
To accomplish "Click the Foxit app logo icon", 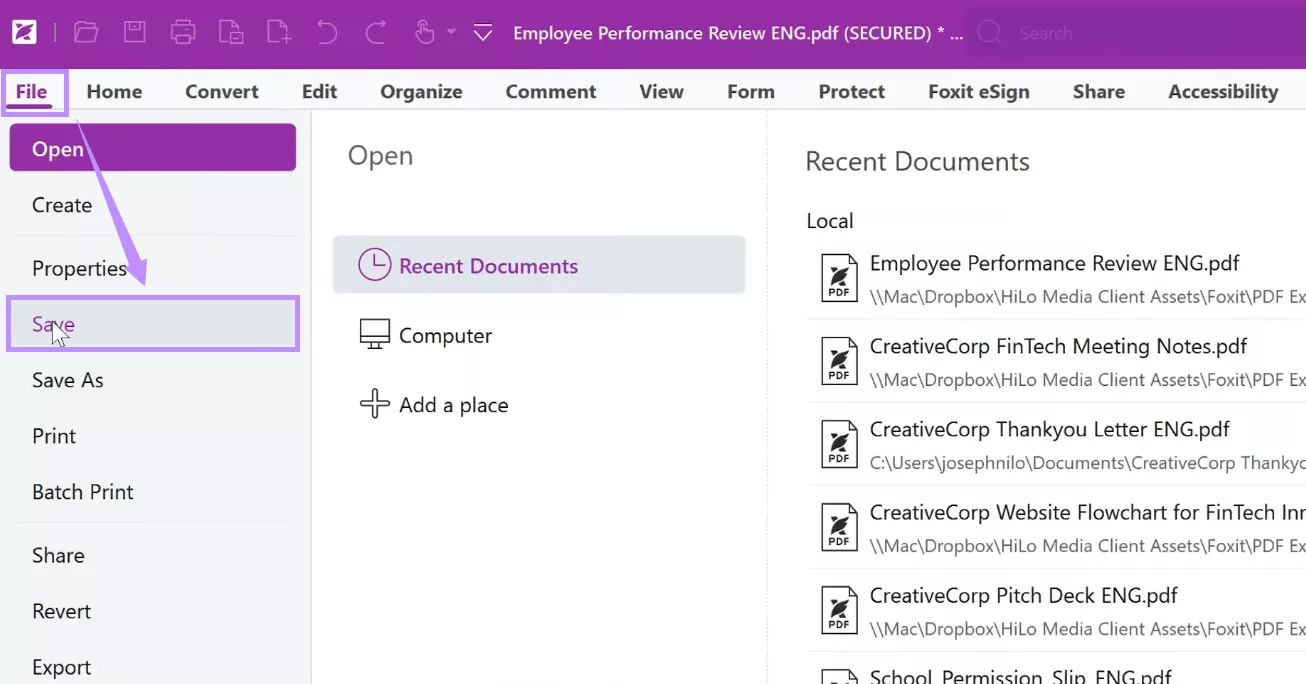I will click(x=25, y=32).
